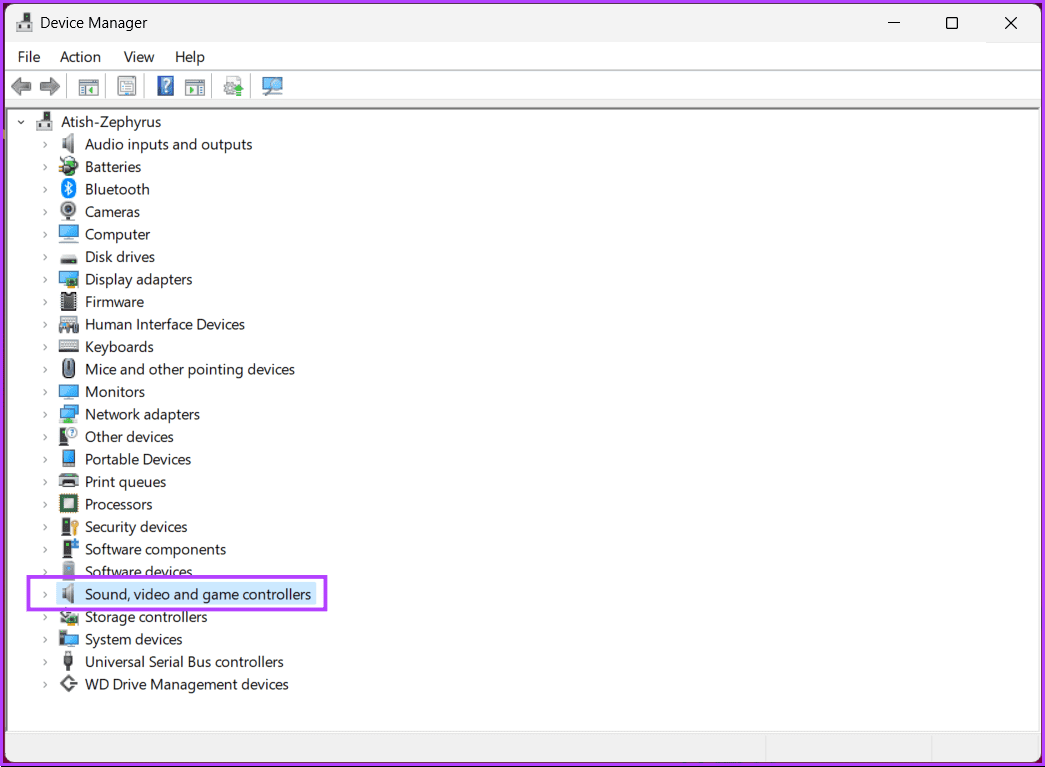Select the Processors category

(x=119, y=504)
